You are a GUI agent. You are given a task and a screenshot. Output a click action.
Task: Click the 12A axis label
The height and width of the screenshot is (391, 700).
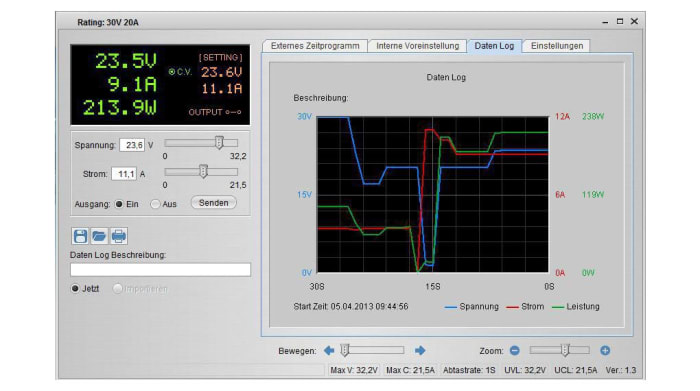(562, 116)
